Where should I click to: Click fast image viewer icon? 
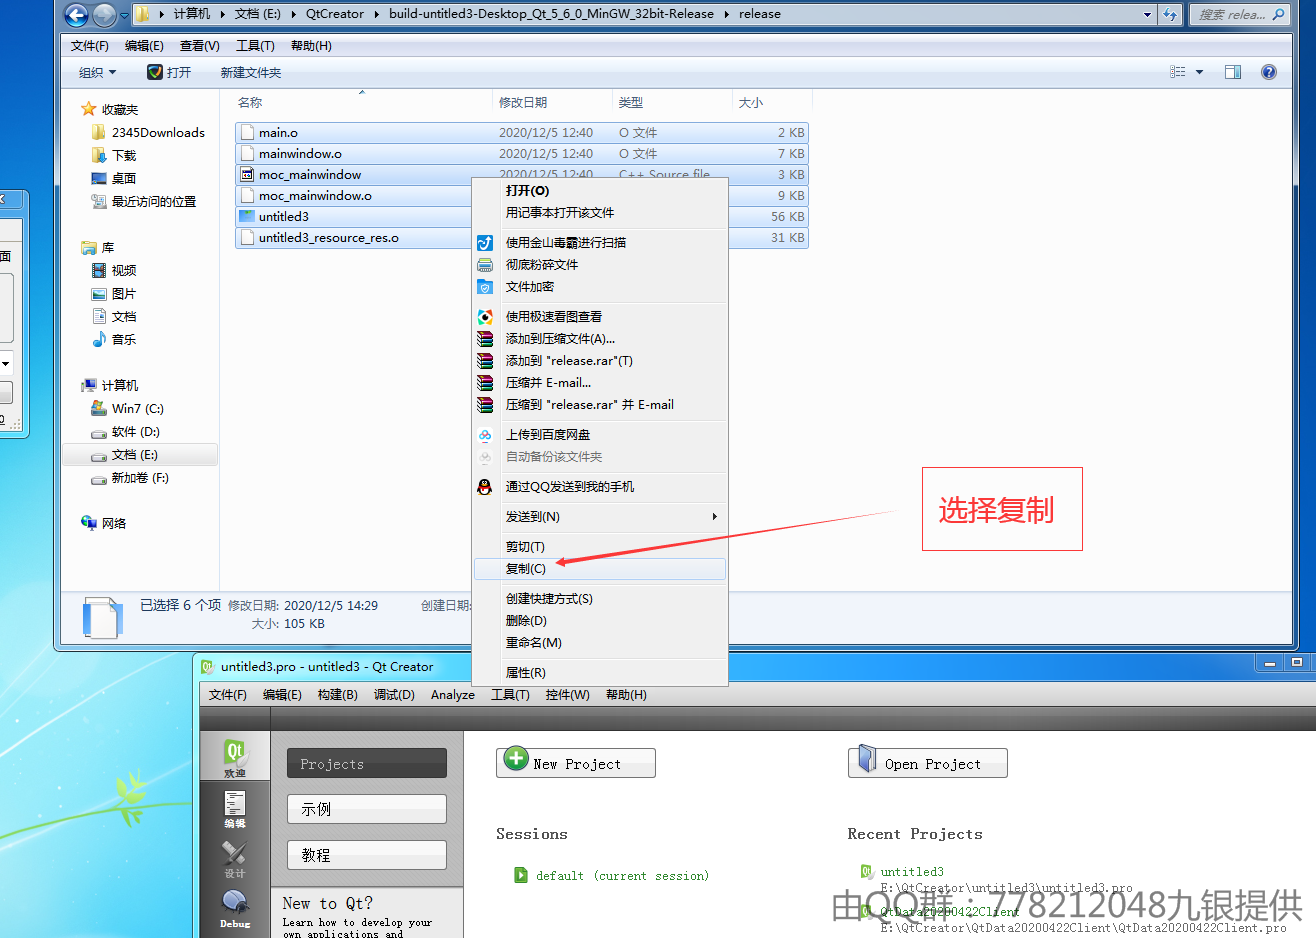[485, 317]
